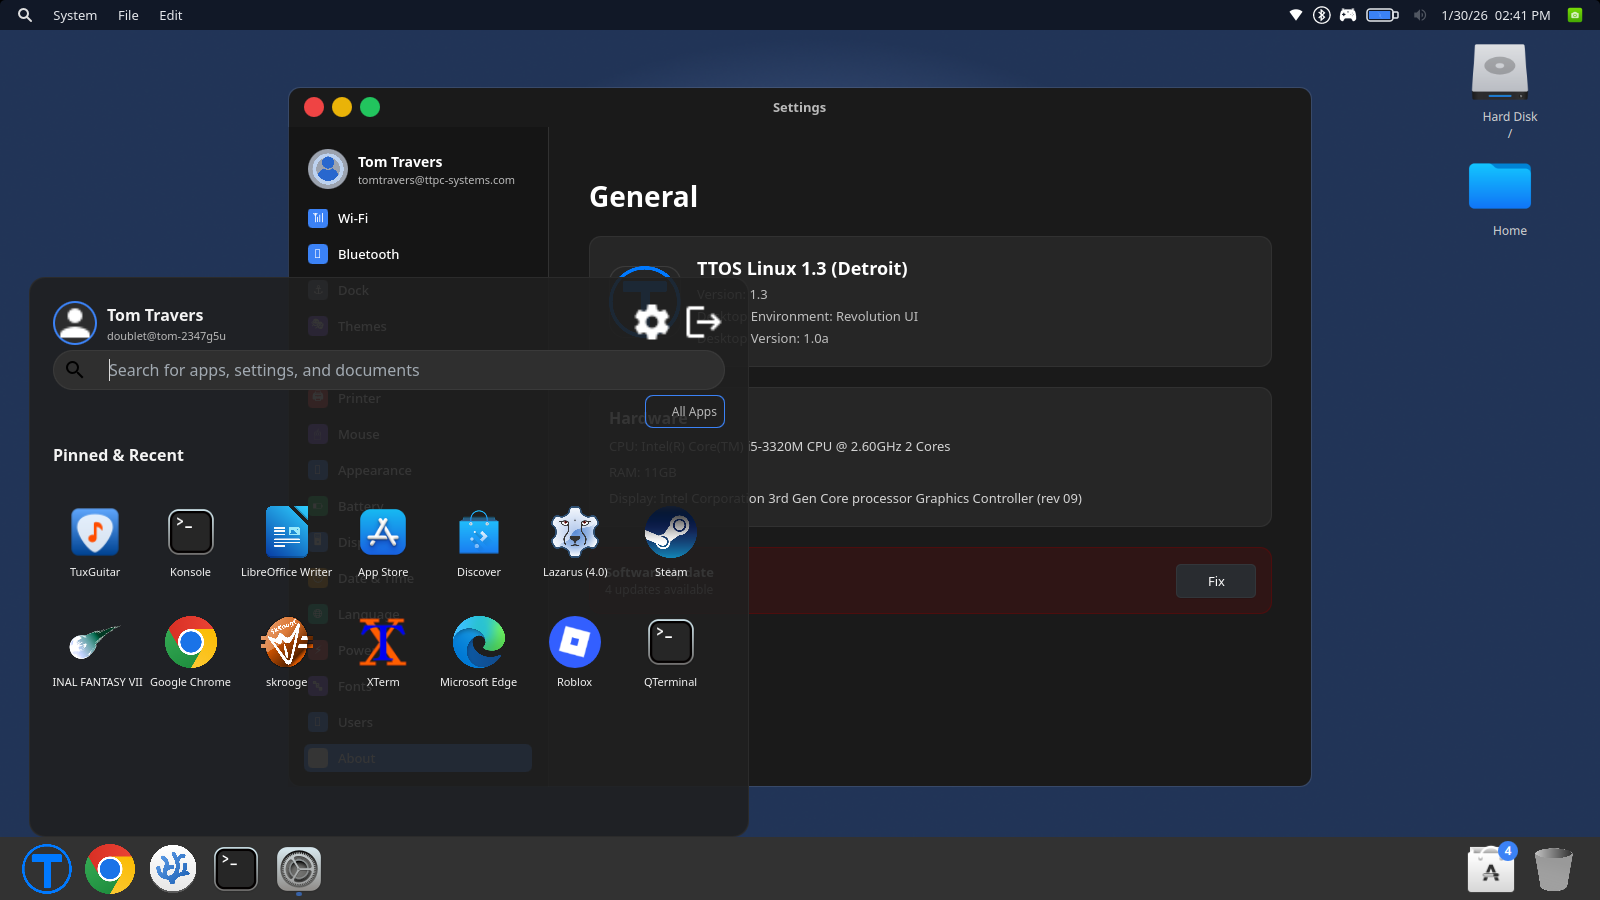Click the Settings window title bar
This screenshot has height=900, width=1600.
coord(800,107)
